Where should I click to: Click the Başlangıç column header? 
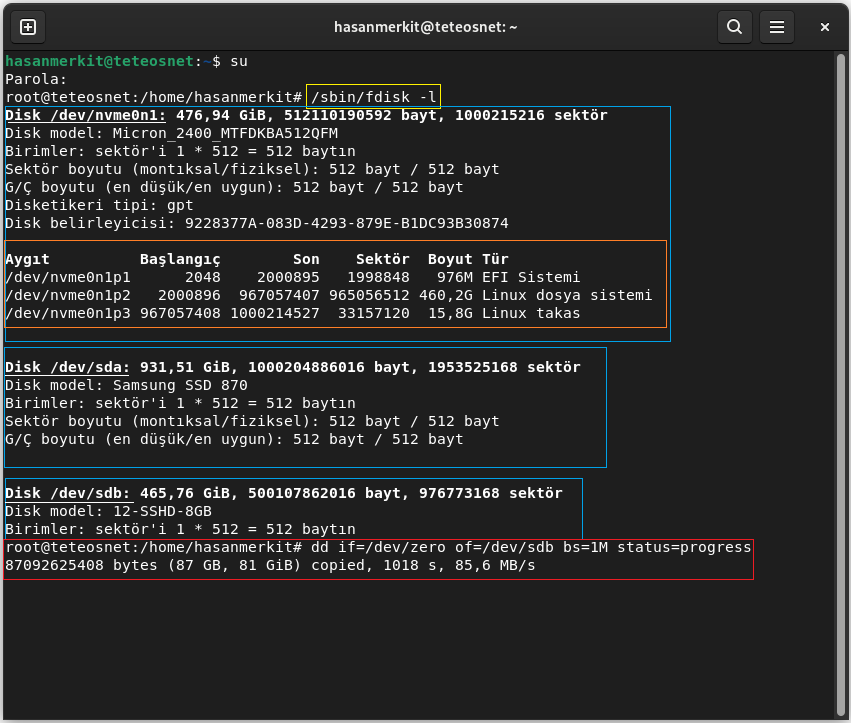click(180, 259)
